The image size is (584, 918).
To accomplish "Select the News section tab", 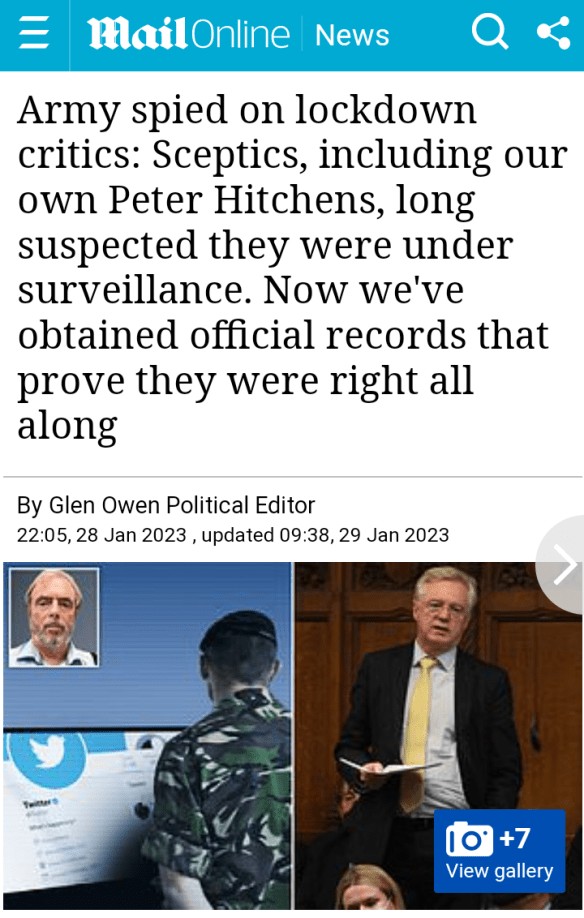I will coord(352,35).
